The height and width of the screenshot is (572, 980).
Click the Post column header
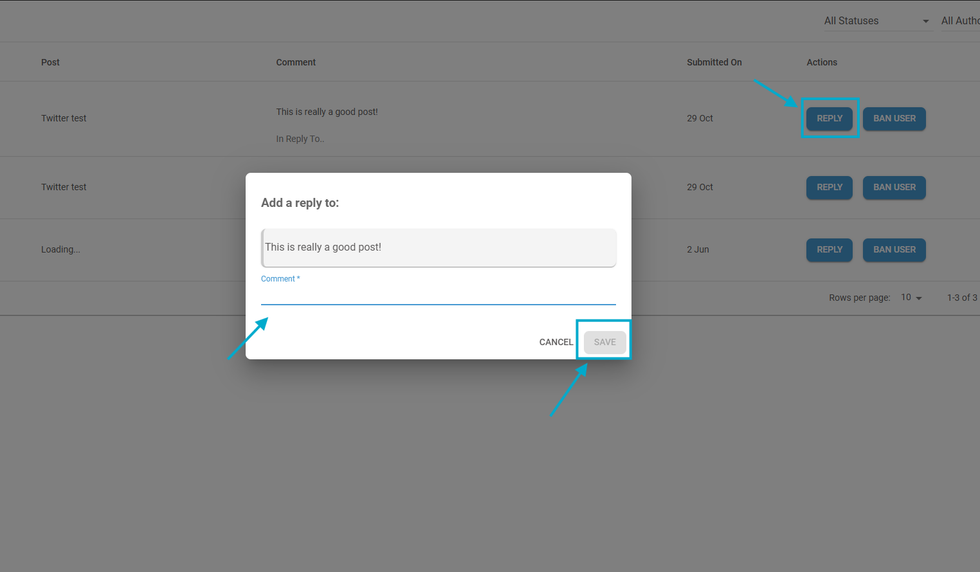click(x=50, y=63)
